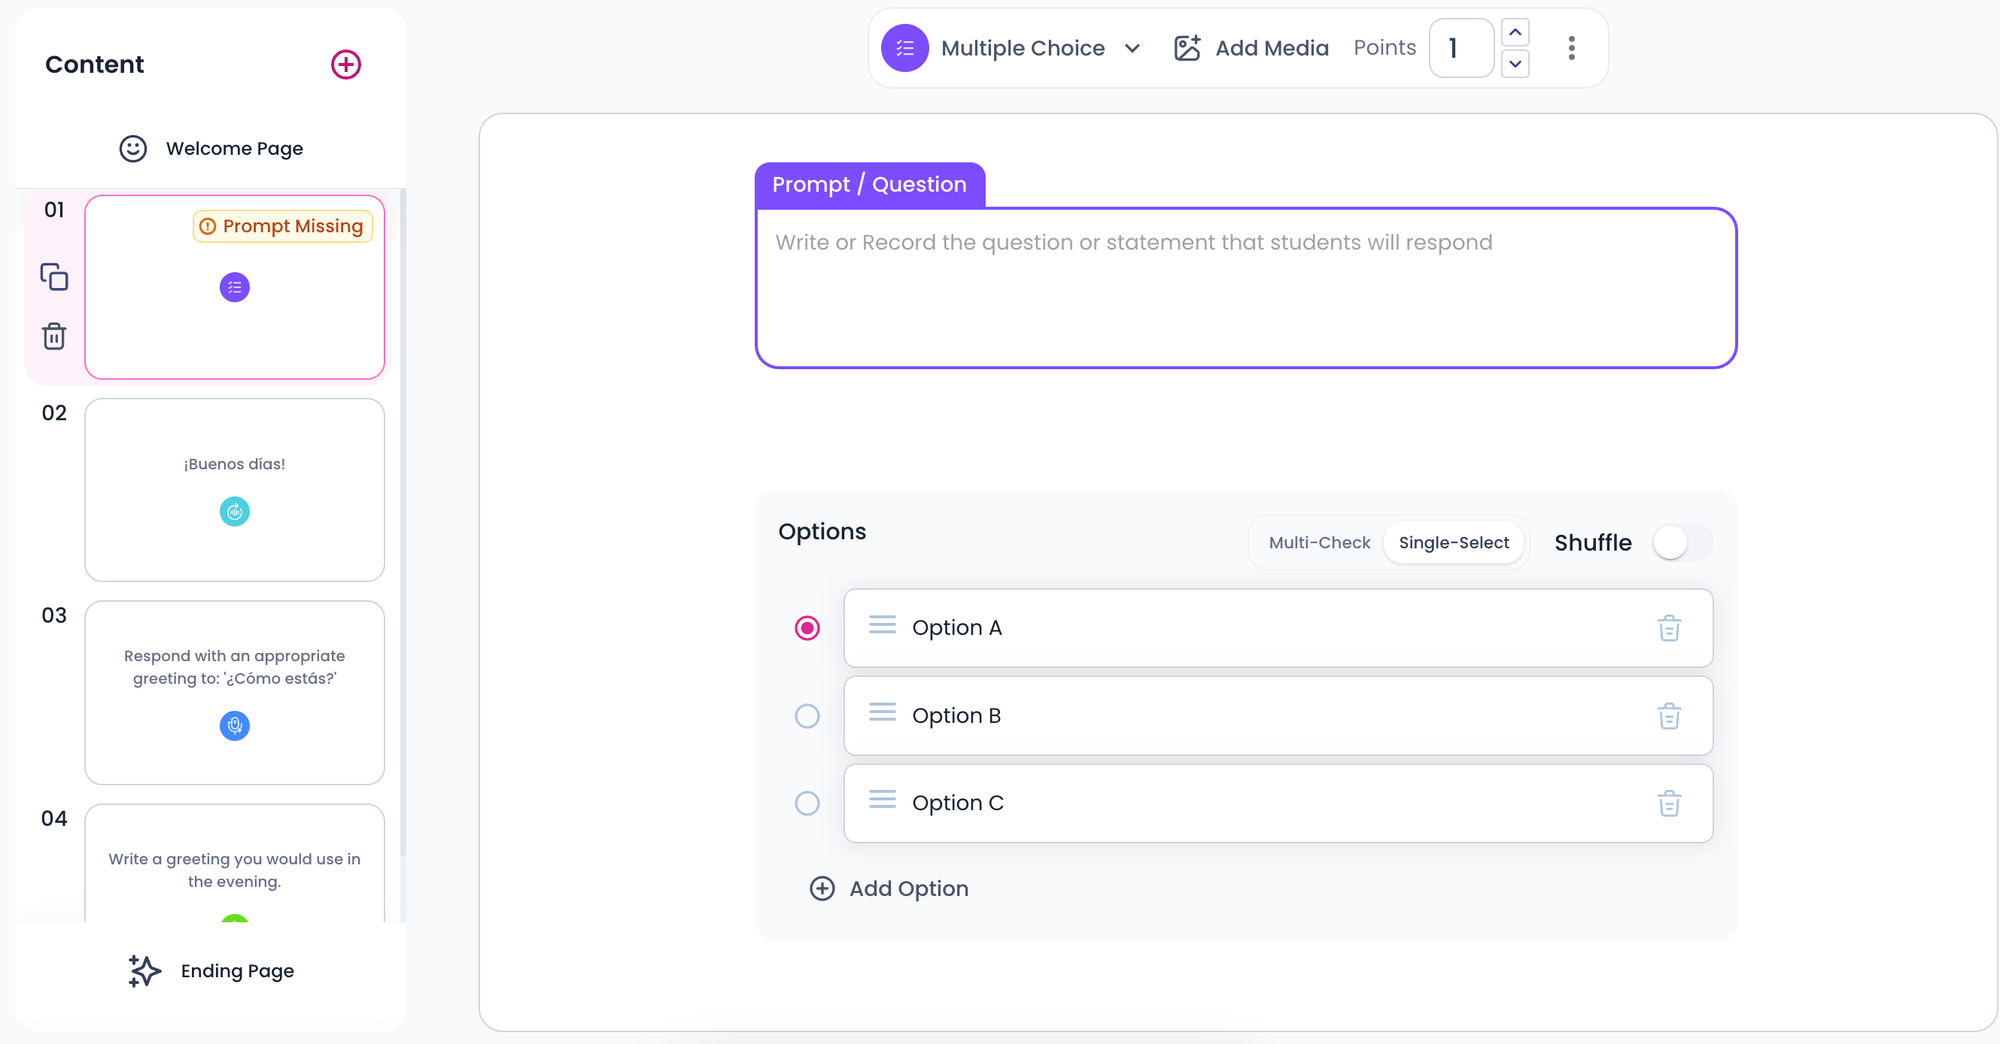Edit the Option B text field
The image size is (2000, 1044).
(x=1278, y=716)
